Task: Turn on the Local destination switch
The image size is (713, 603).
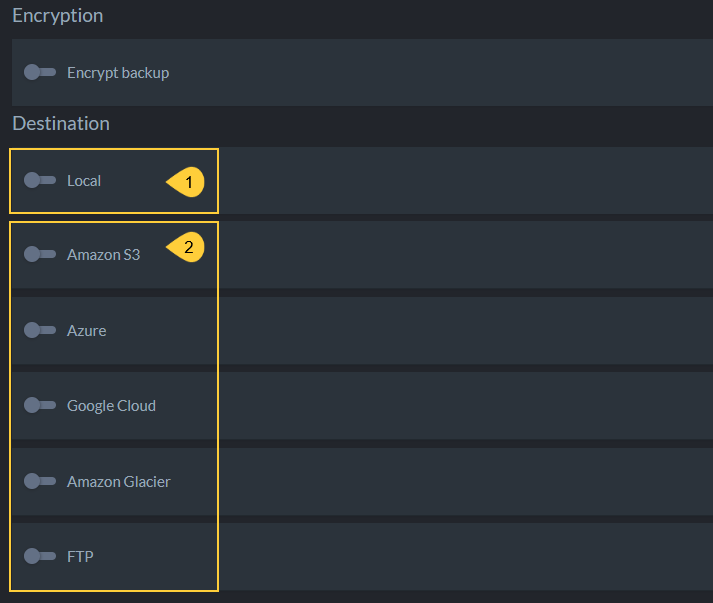Action: 40,180
